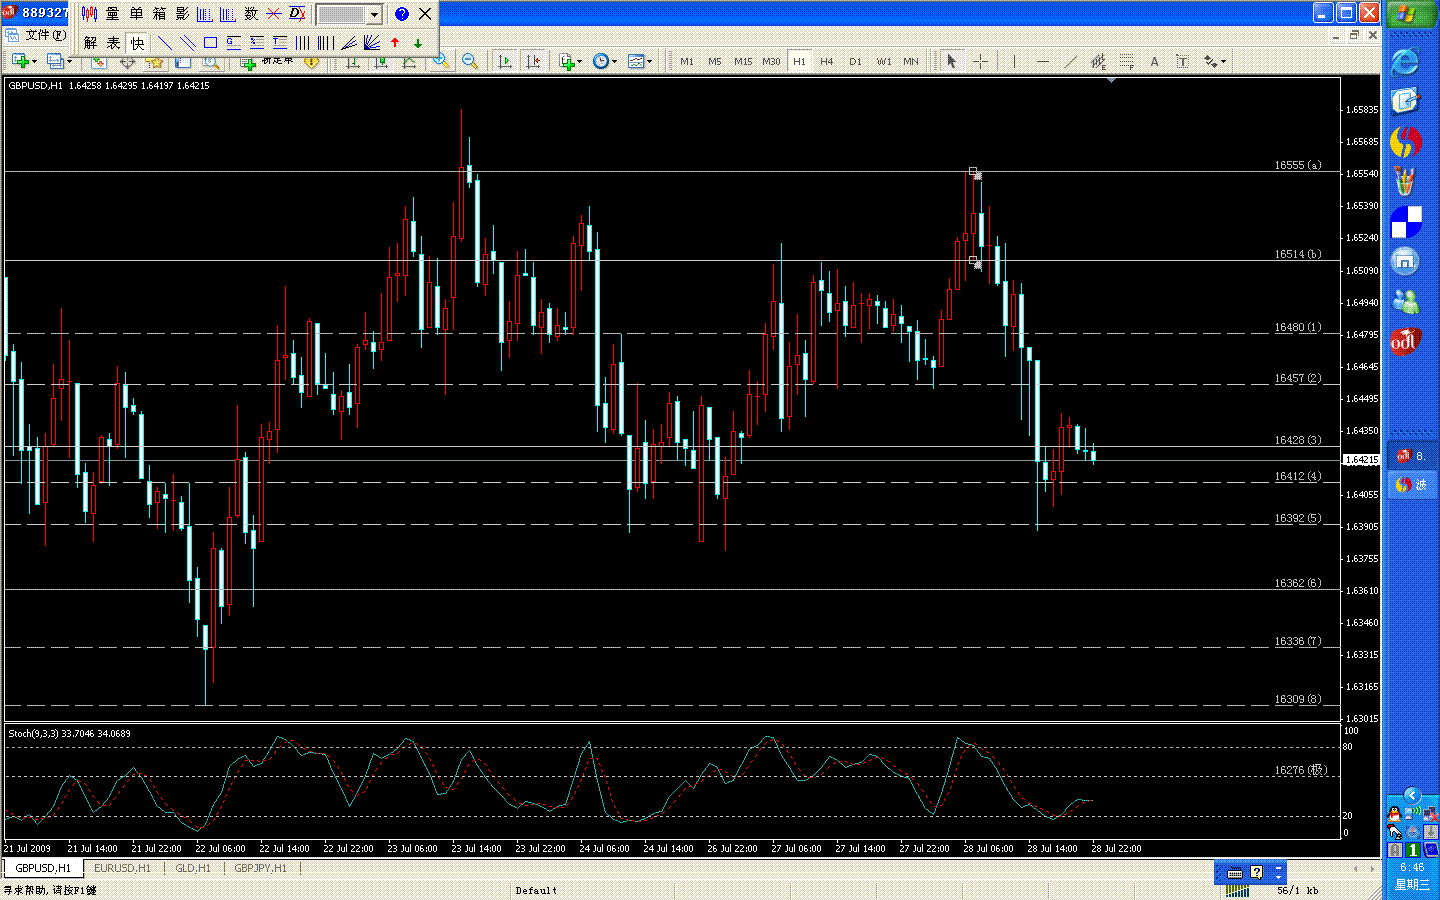The height and width of the screenshot is (900, 1440).
Task: Switch chart timeframe to M1
Action: coord(687,62)
